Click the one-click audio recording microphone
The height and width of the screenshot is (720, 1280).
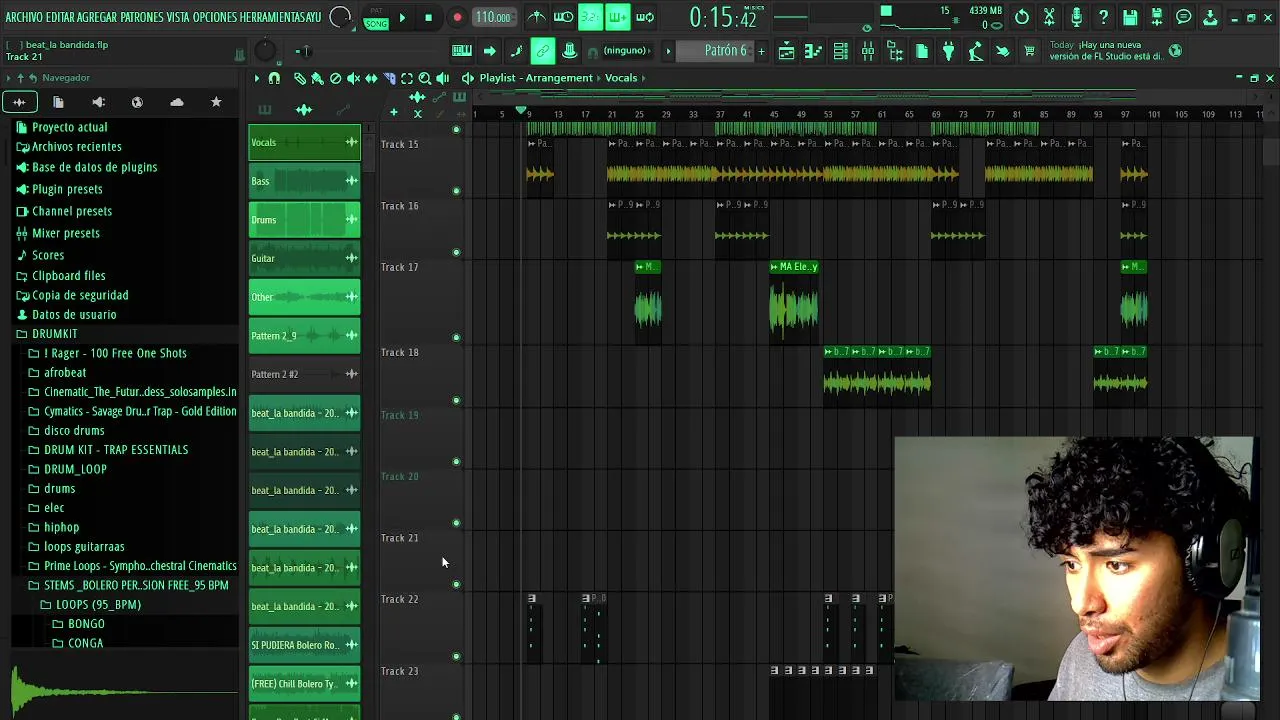coord(1076,17)
